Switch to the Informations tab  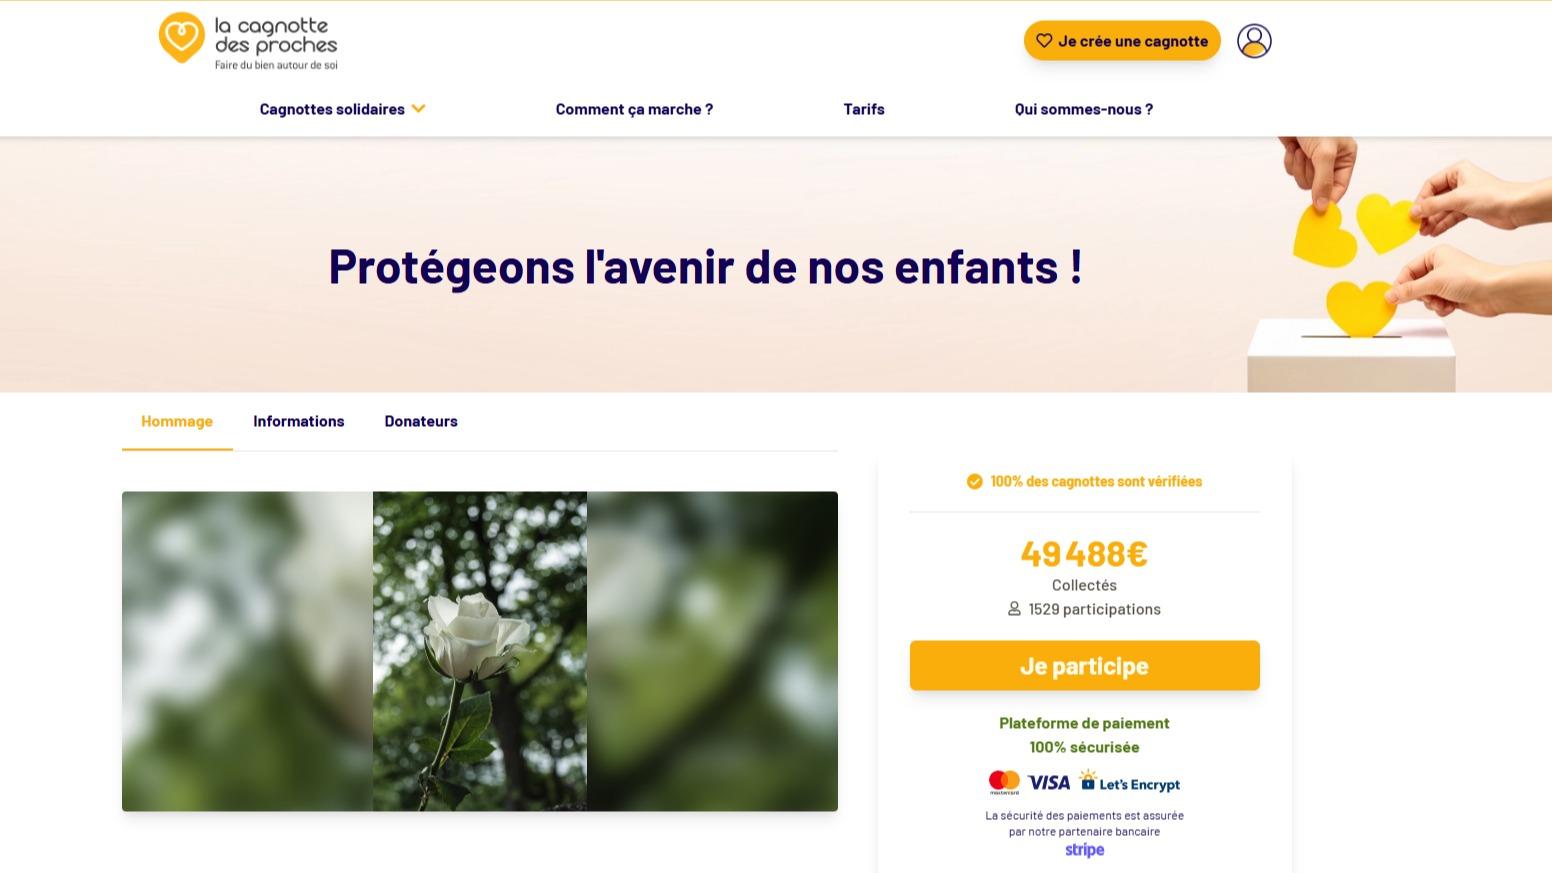[x=299, y=421]
